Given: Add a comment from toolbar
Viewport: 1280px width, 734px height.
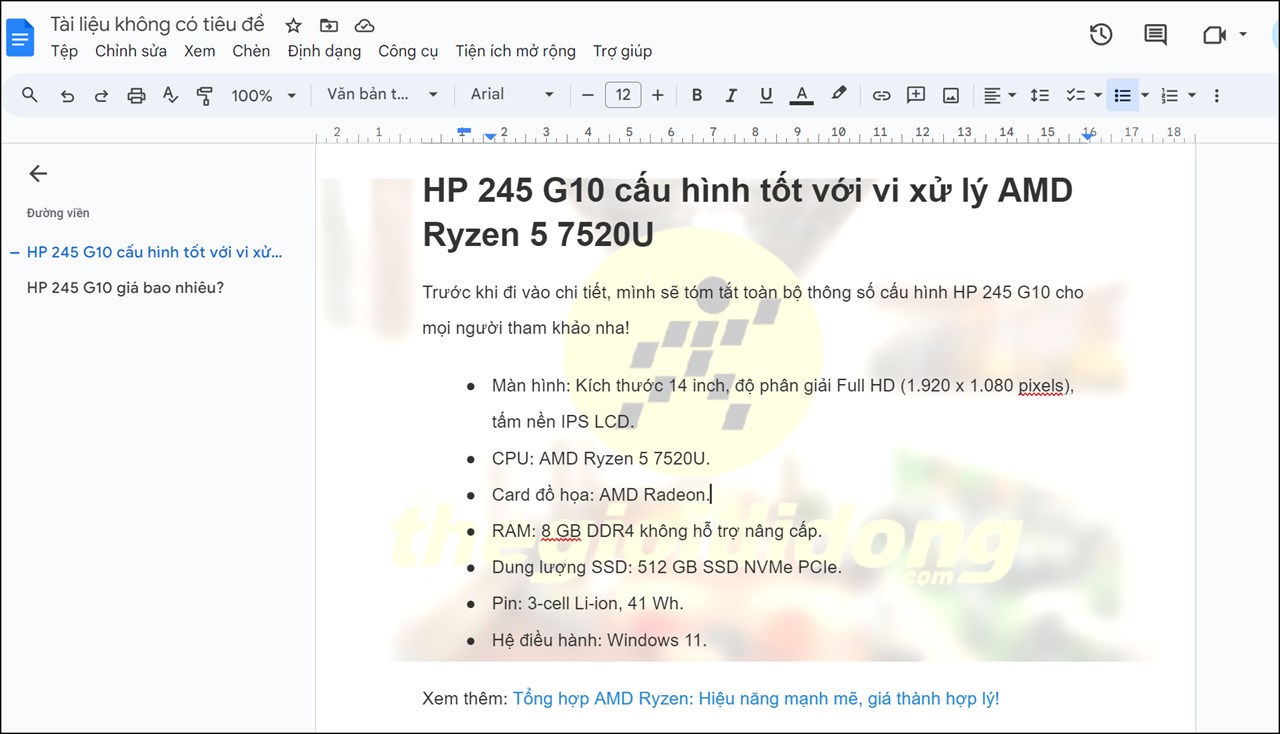Looking at the screenshot, I should click(x=916, y=95).
